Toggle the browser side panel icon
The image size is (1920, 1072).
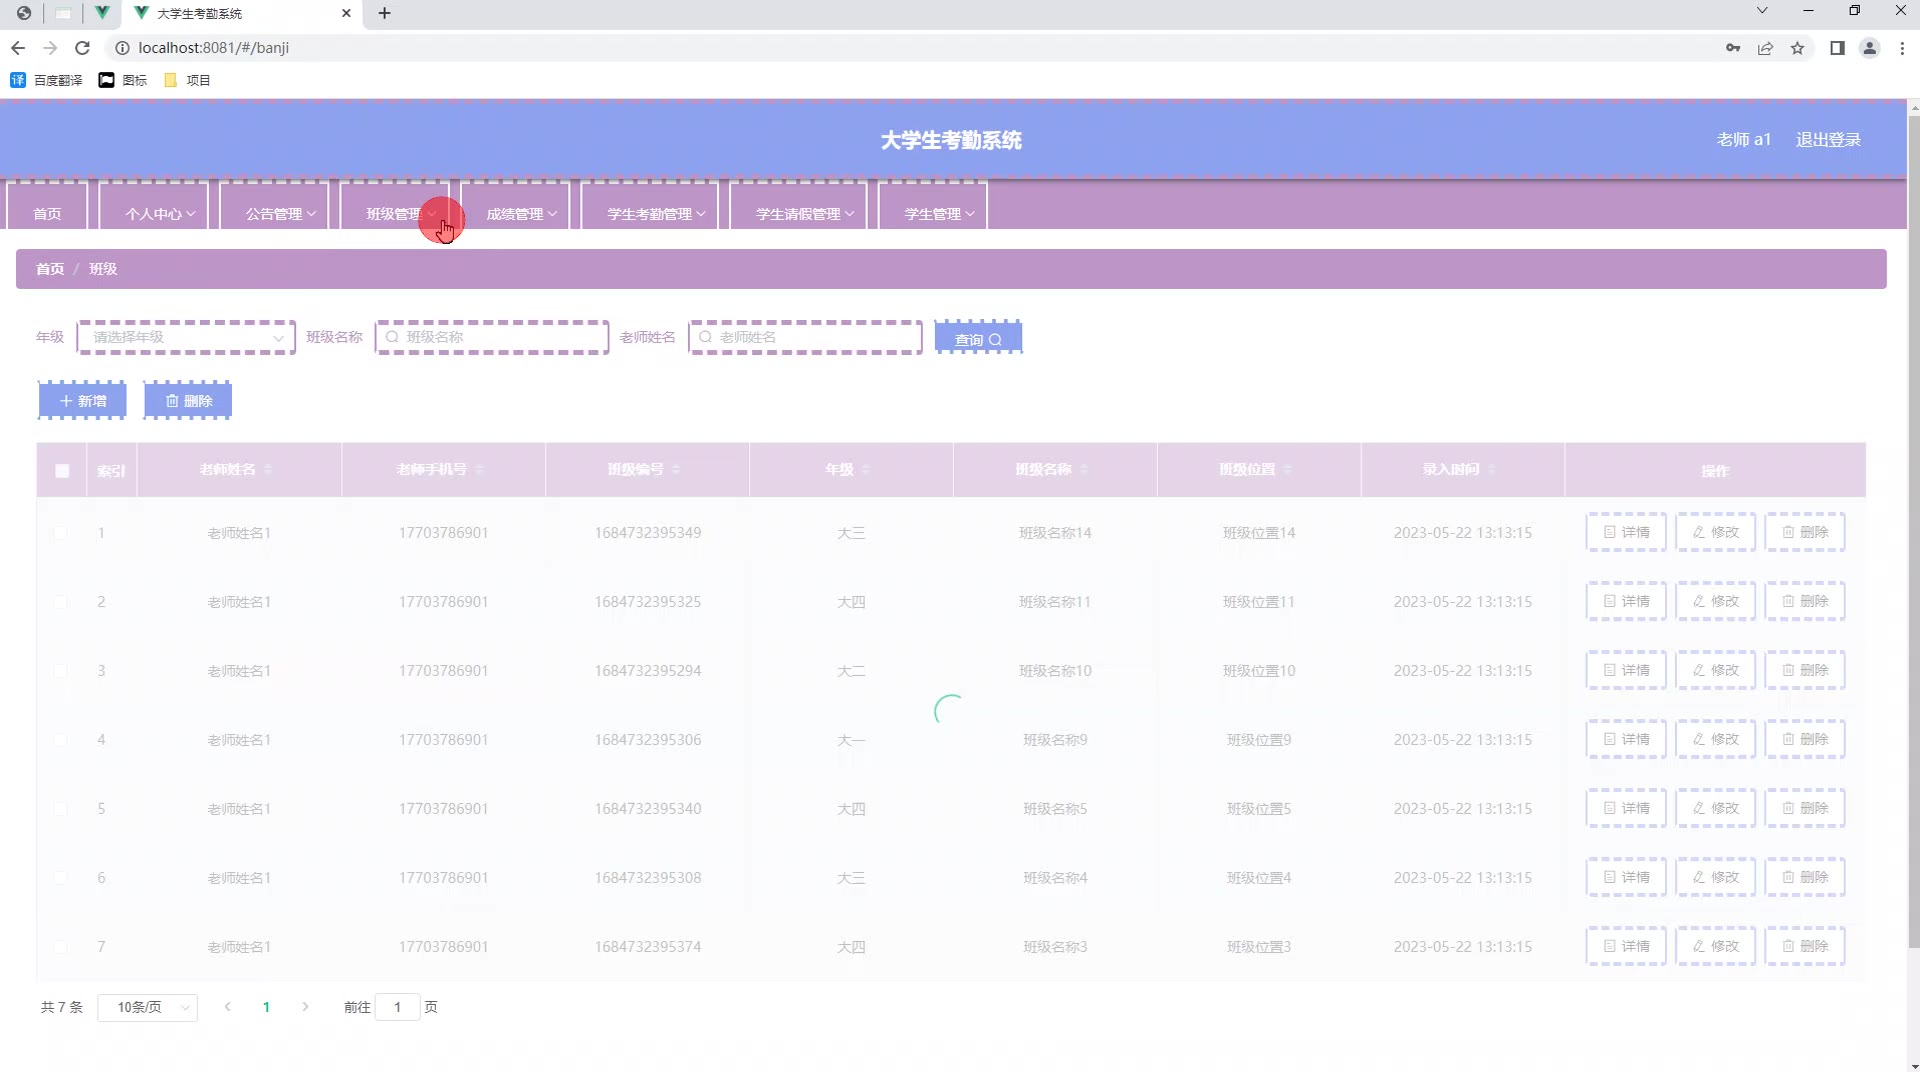point(1837,48)
